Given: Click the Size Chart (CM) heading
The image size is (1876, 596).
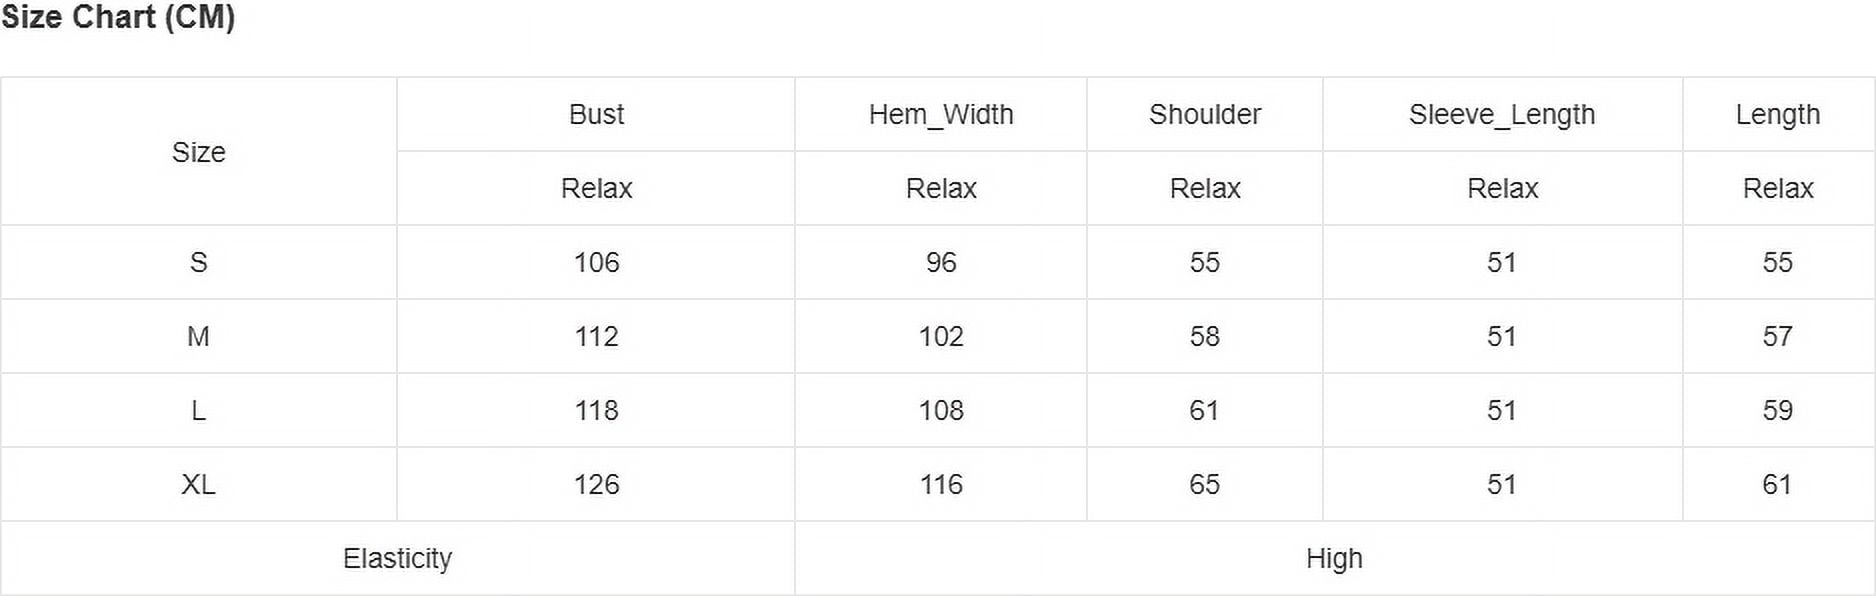Looking at the screenshot, I should pos(118,17).
